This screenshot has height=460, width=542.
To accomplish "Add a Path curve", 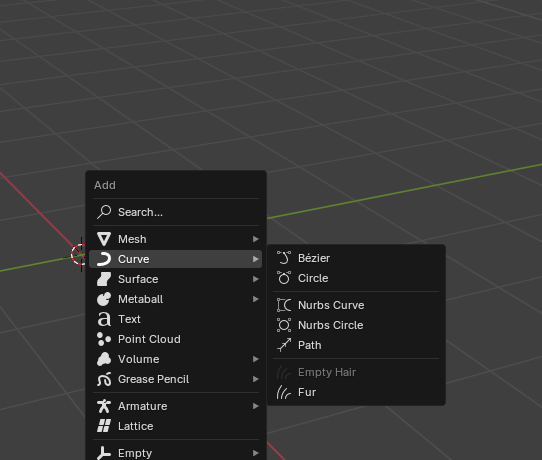I will [356, 345].
